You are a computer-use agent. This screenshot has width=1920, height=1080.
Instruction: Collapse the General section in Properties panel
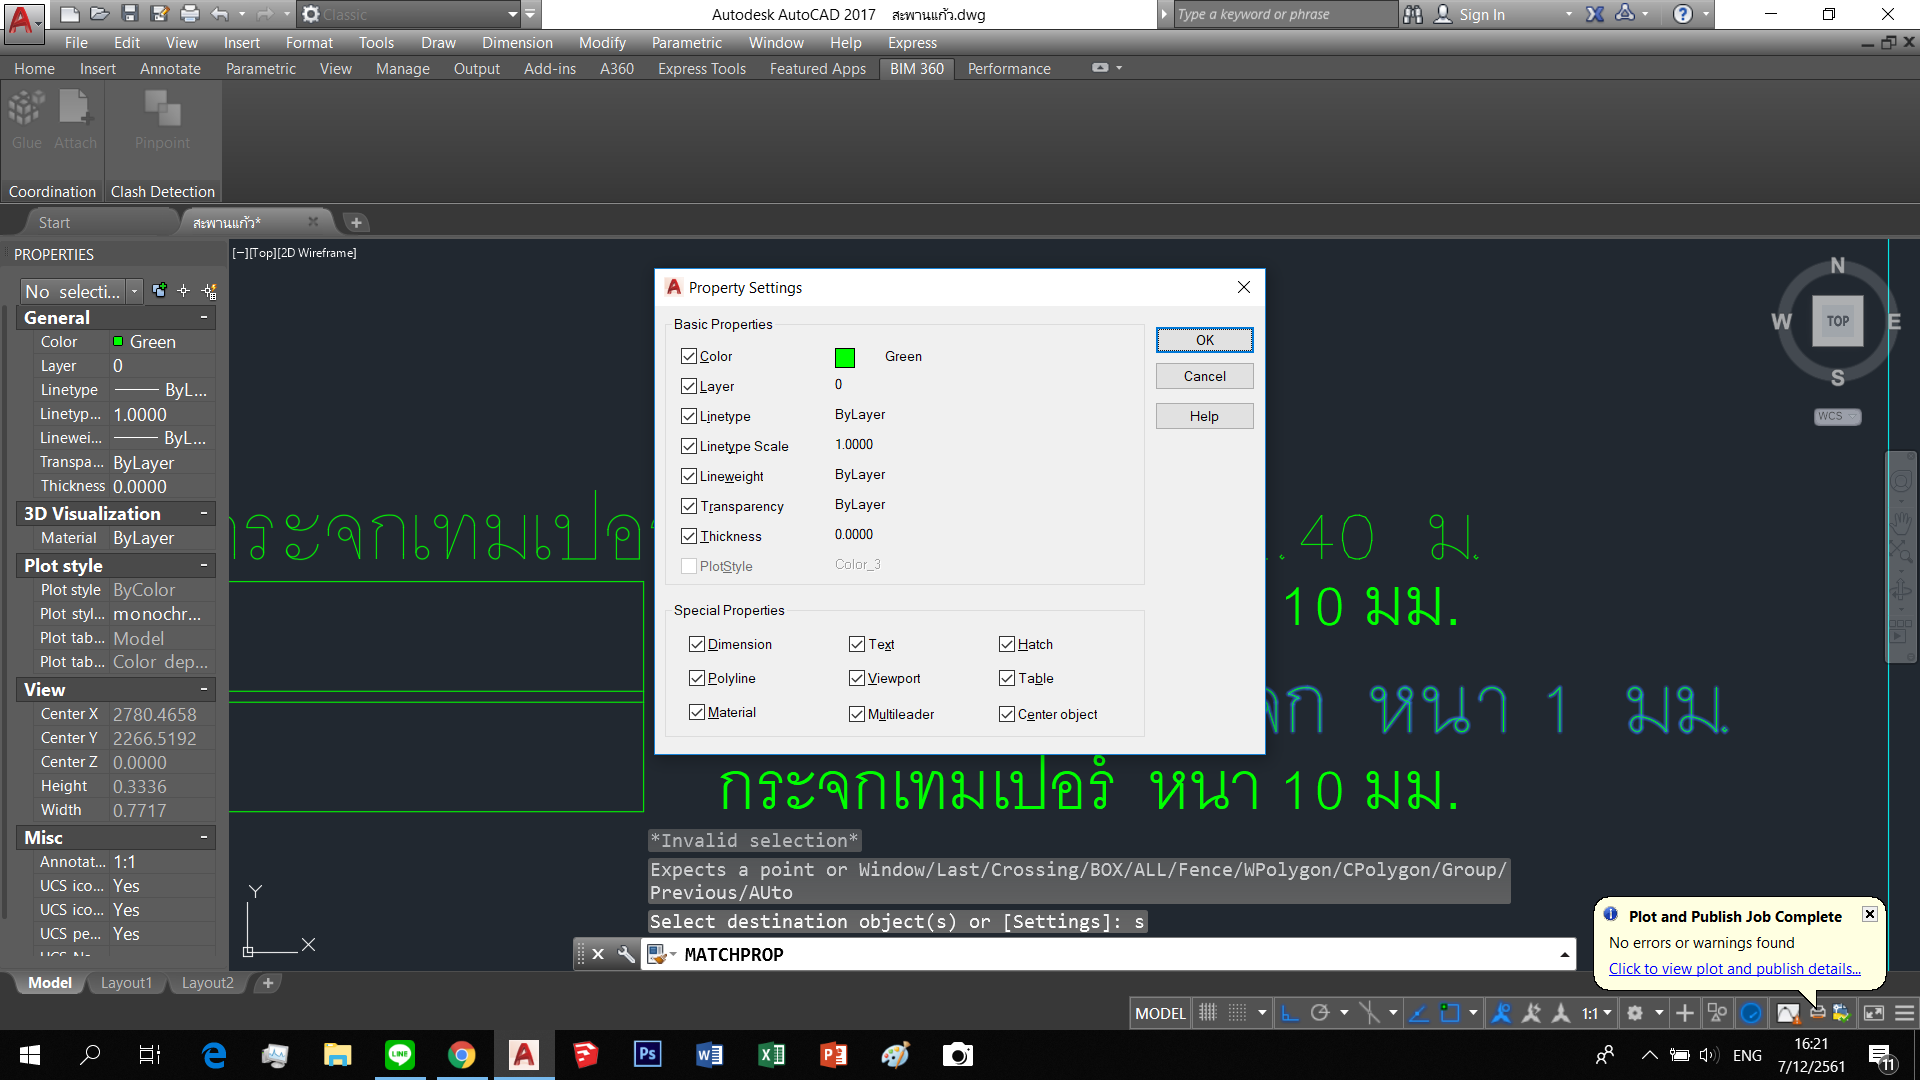click(204, 317)
